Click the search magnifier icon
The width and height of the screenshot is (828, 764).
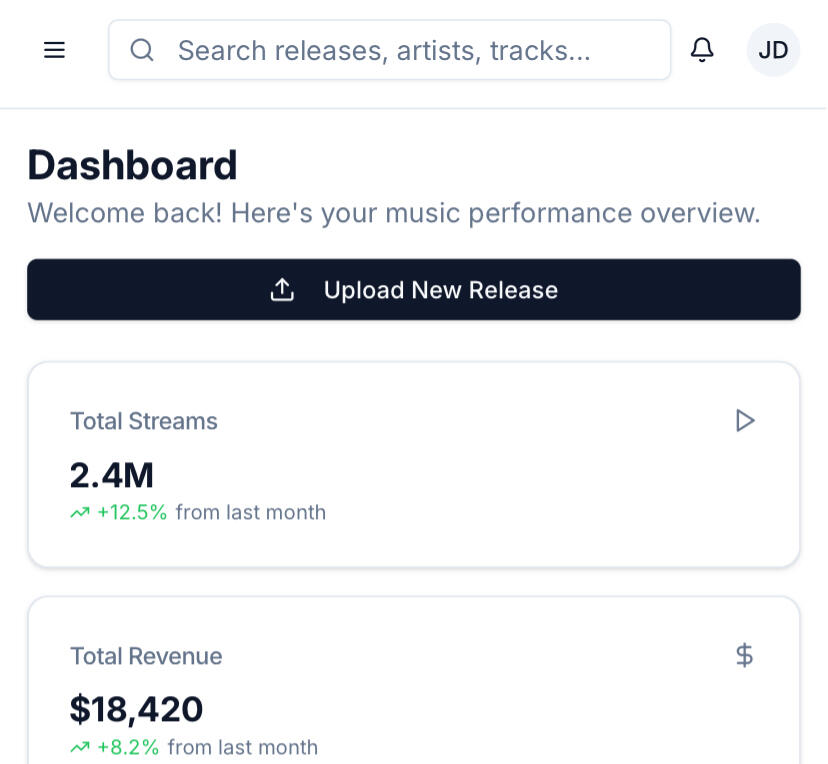(x=142, y=50)
